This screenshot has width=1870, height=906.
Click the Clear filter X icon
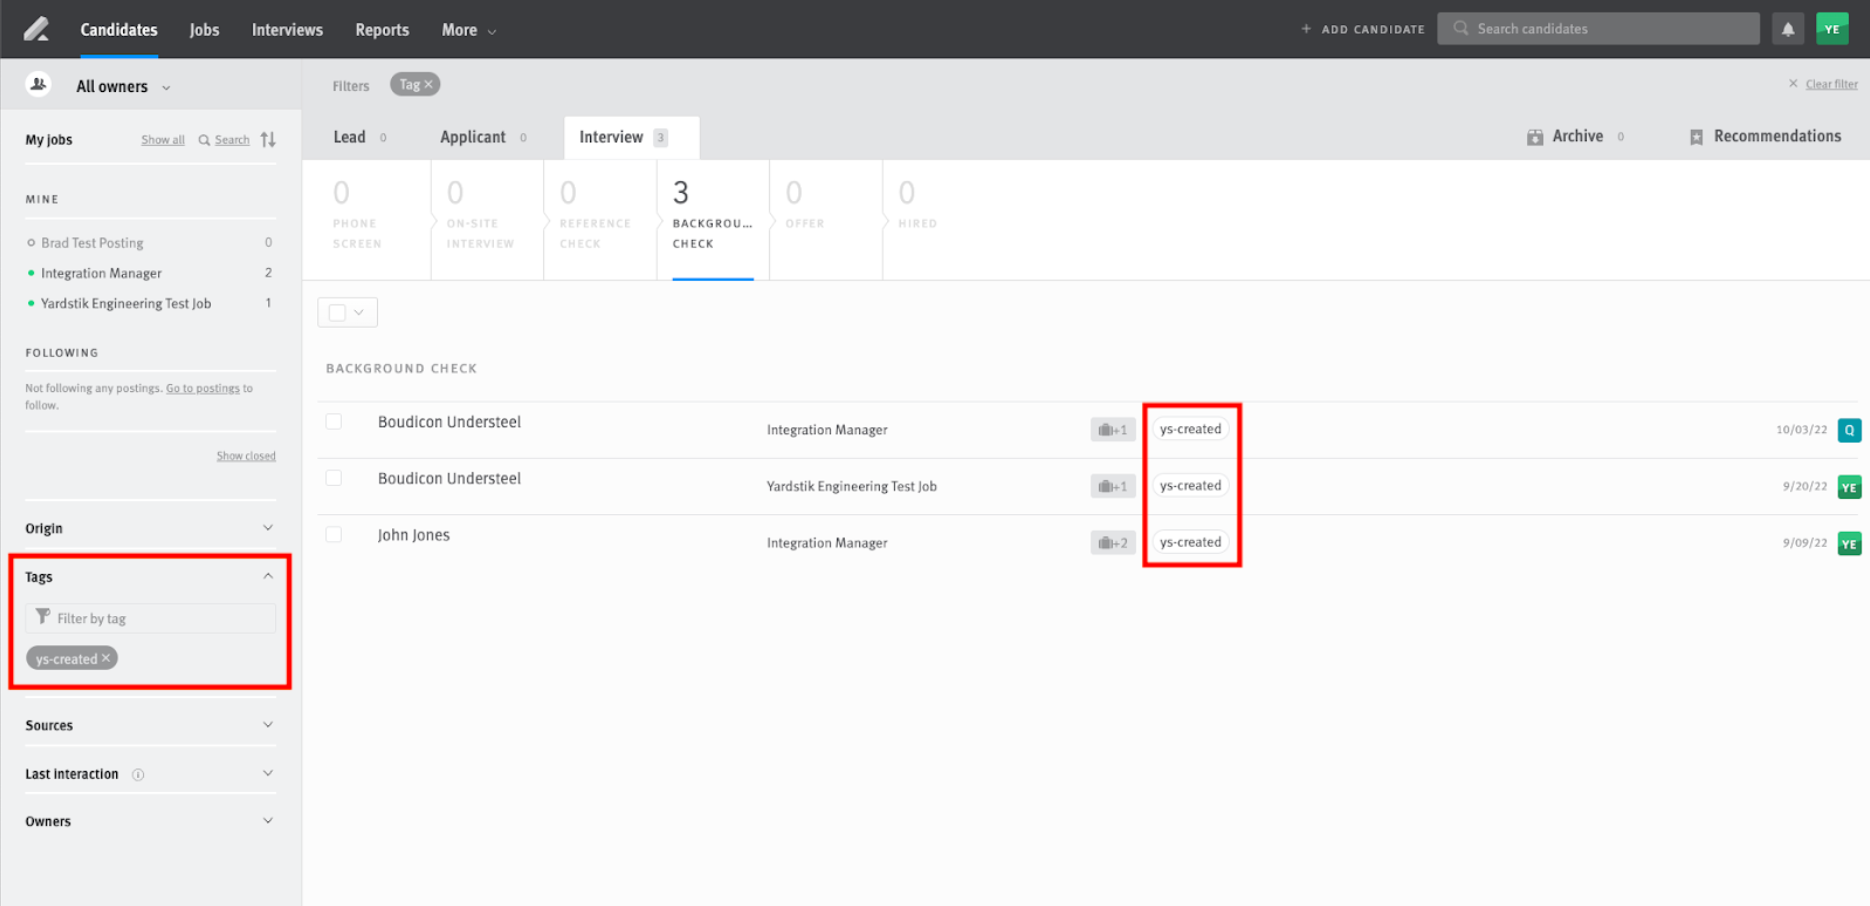click(x=1793, y=84)
